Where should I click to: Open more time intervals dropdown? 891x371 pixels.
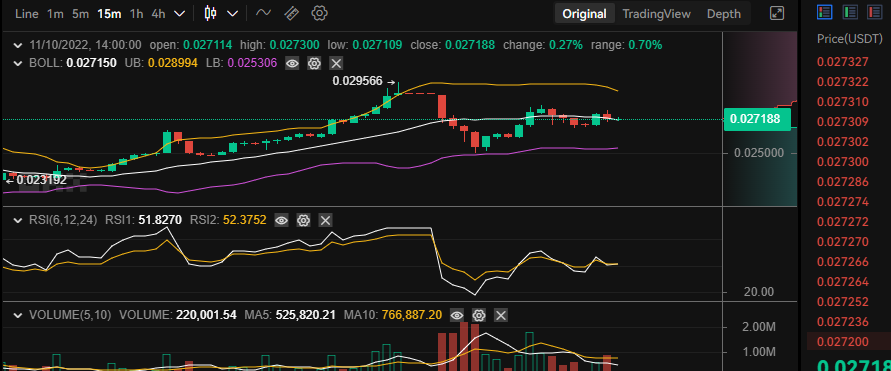pos(180,13)
